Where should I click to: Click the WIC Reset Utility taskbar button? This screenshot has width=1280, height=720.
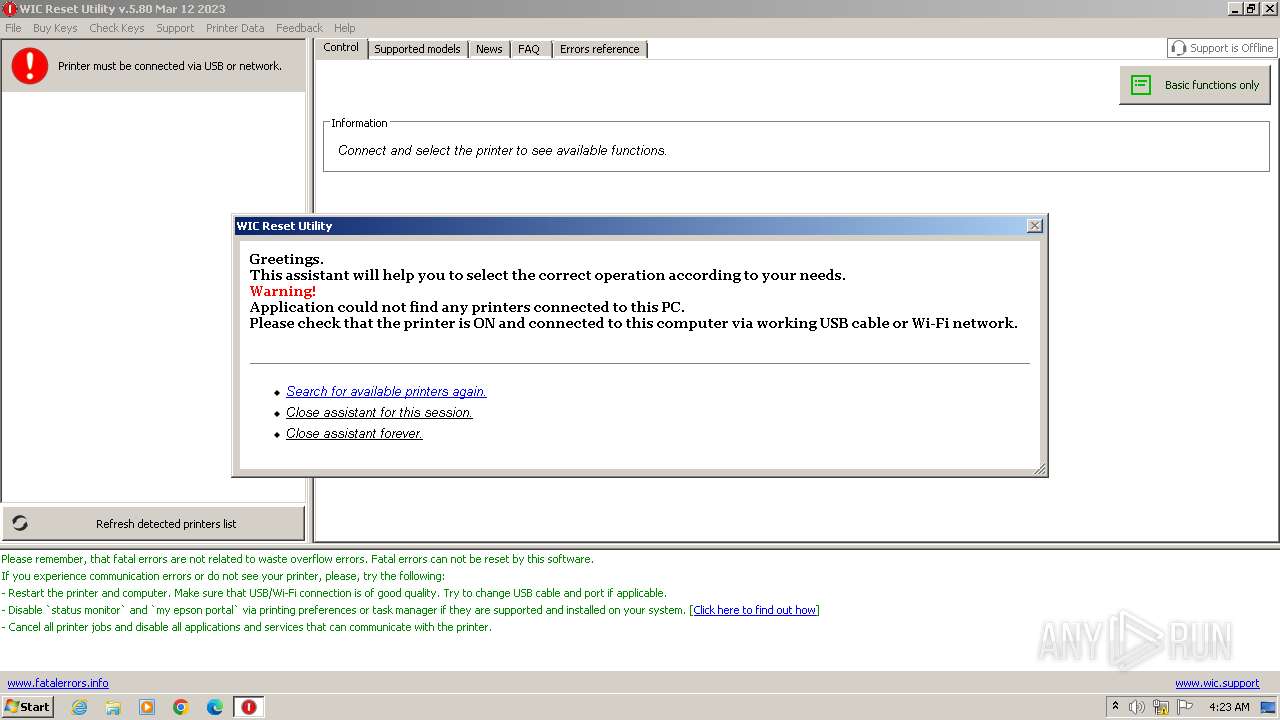pyautogui.click(x=249, y=707)
